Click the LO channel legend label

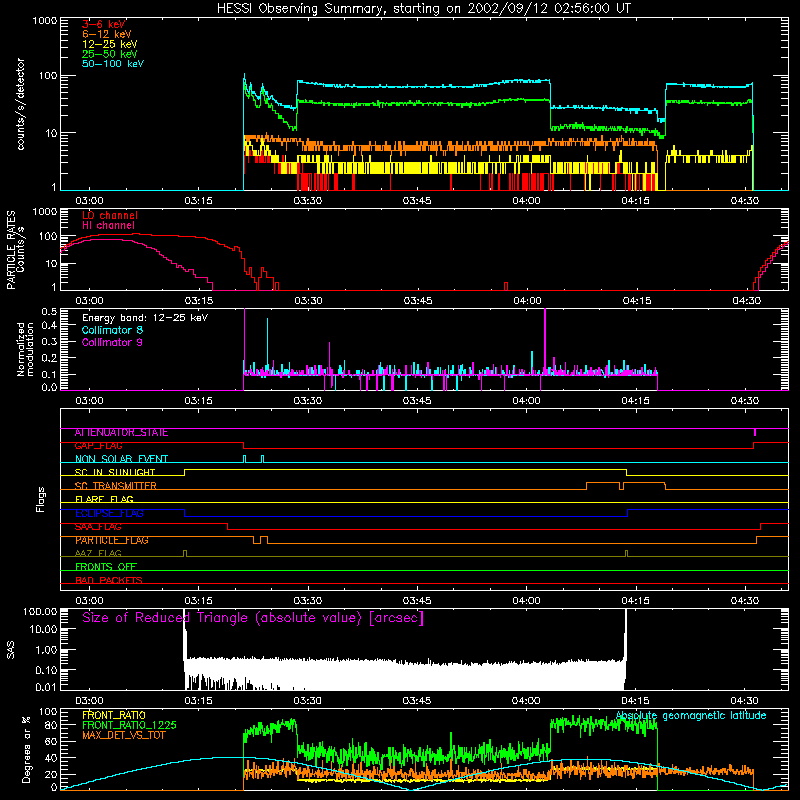coord(110,215)
